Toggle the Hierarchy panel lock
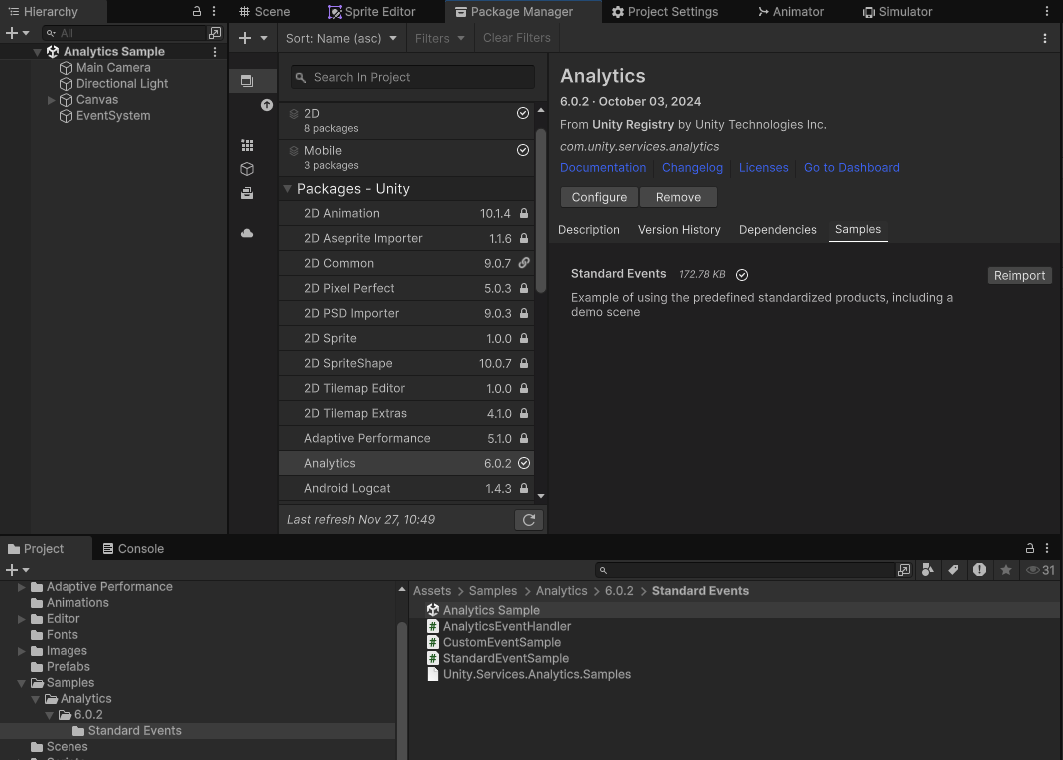The height and width of the screenshot is (760, 1063). click(x=197, y=12)
